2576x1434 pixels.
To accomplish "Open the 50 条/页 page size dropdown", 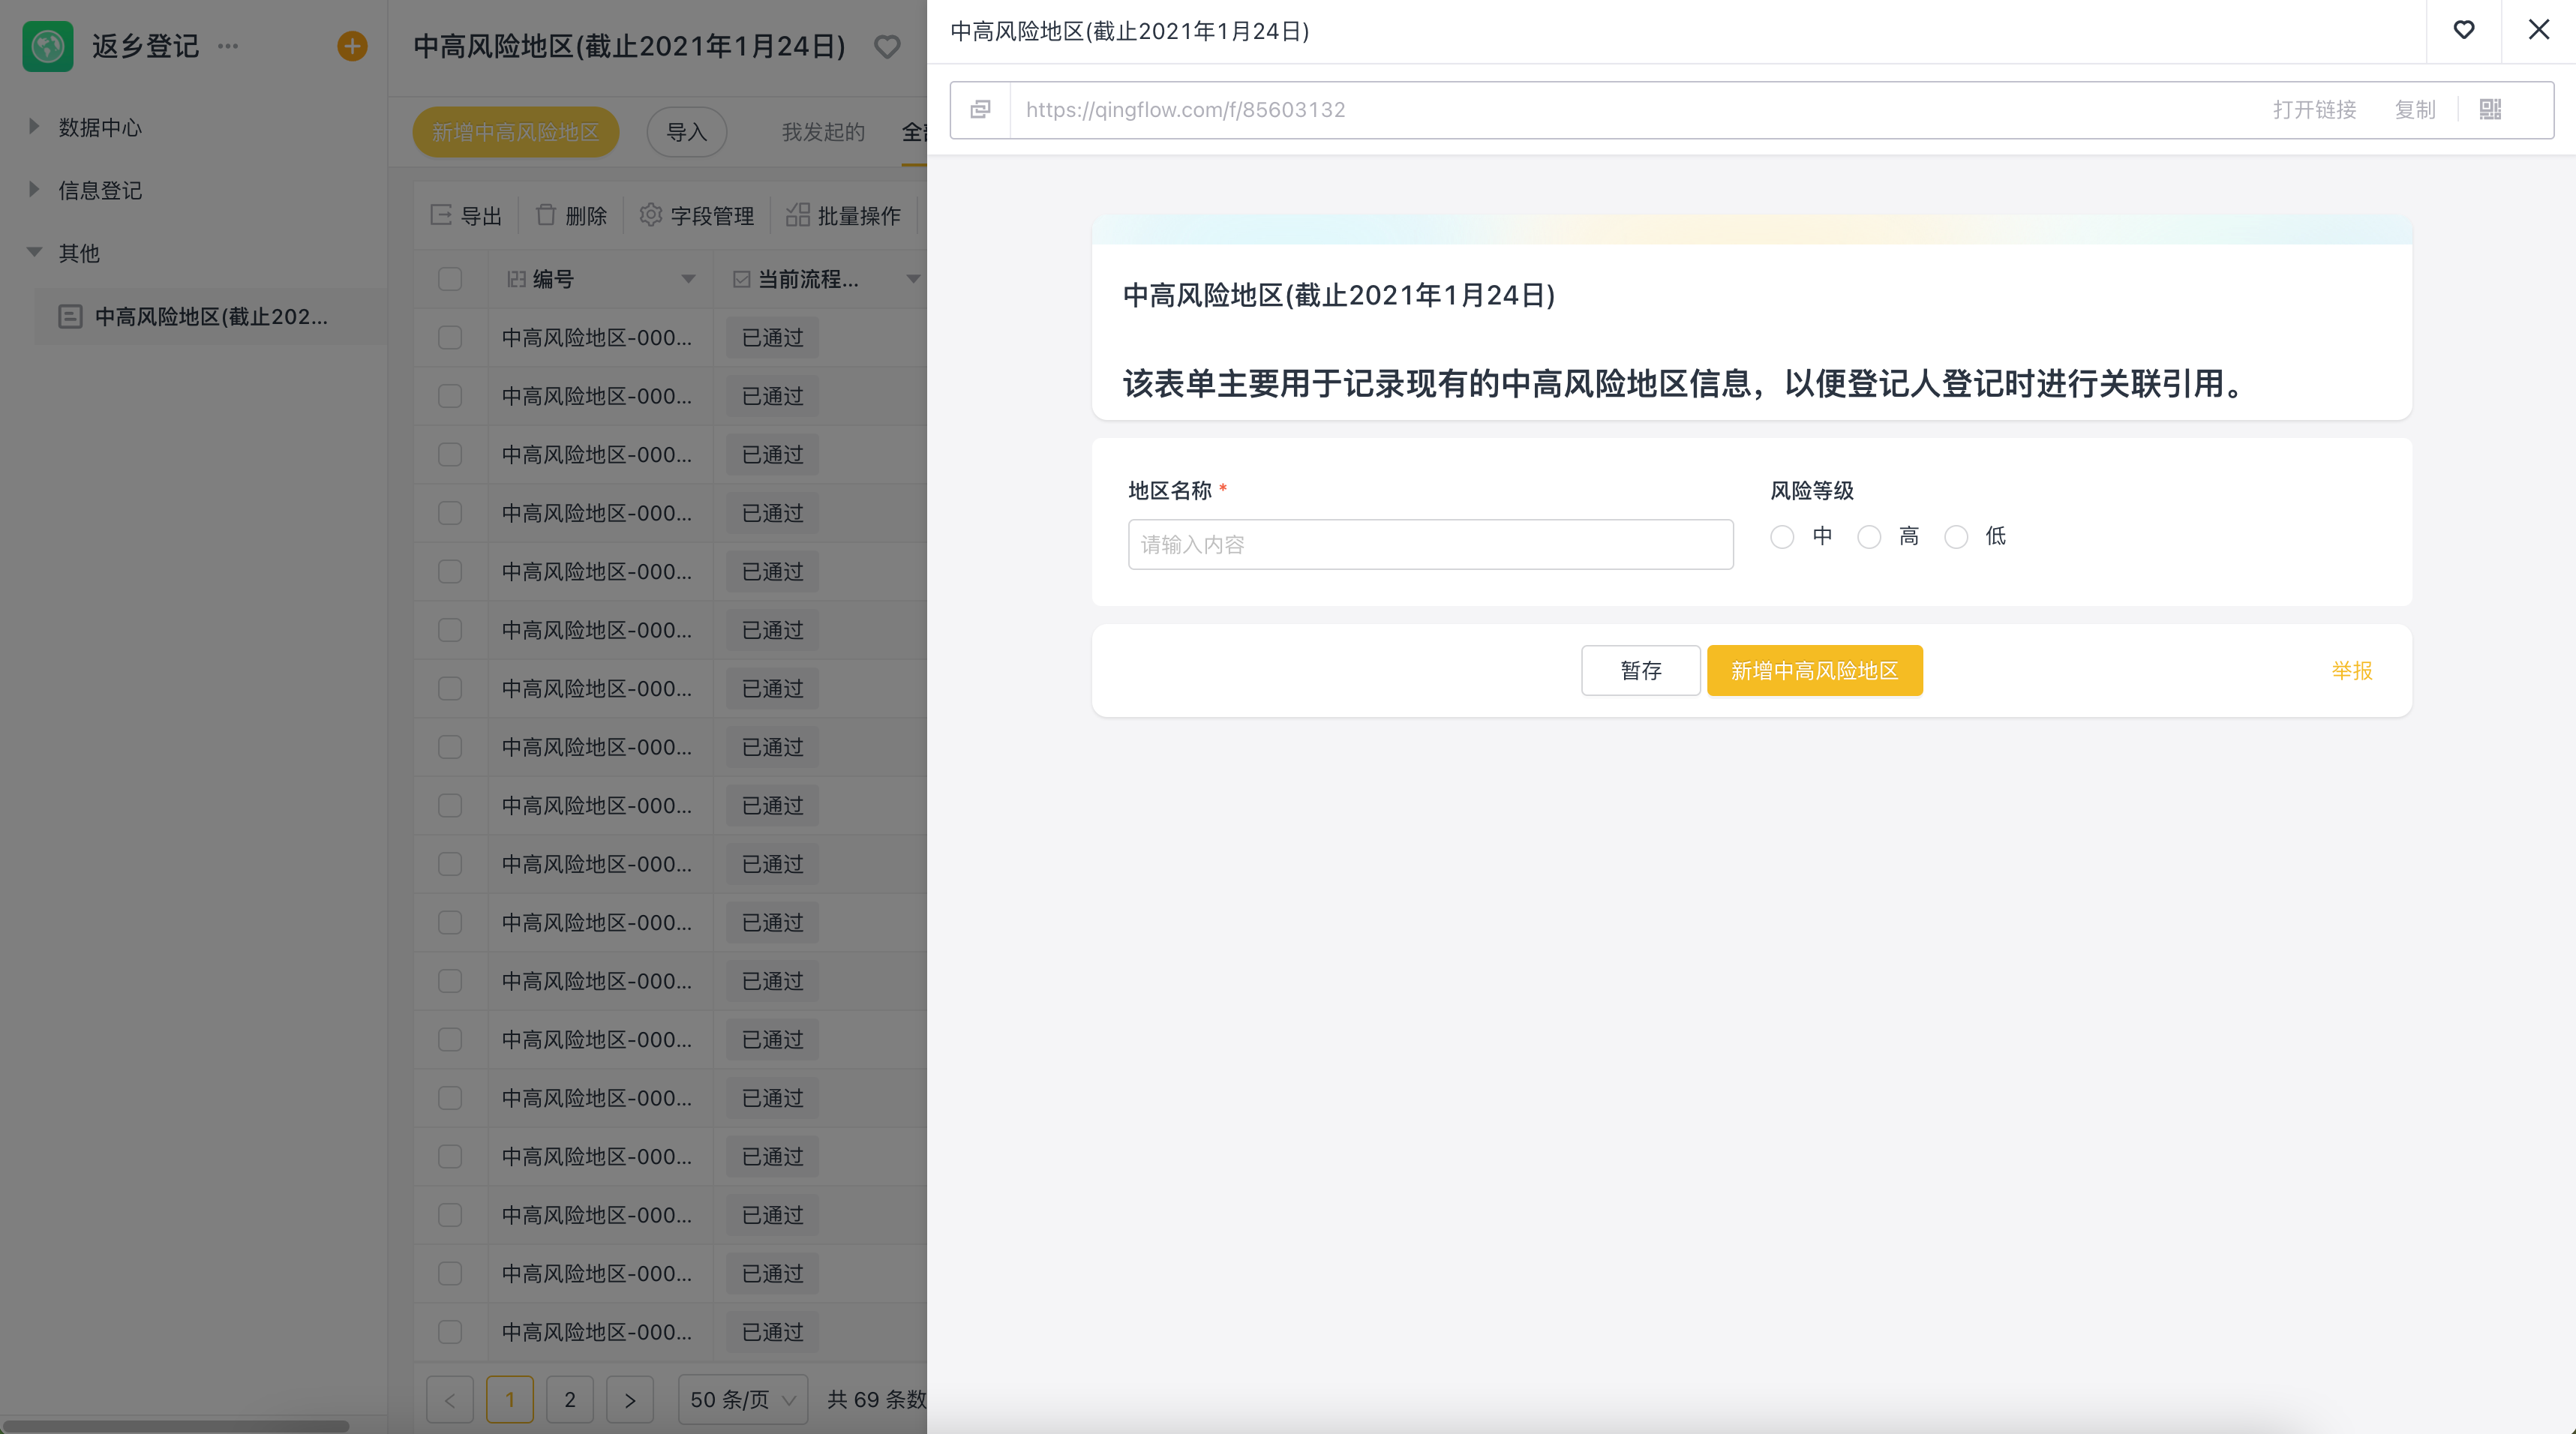I will (743, 1399).
